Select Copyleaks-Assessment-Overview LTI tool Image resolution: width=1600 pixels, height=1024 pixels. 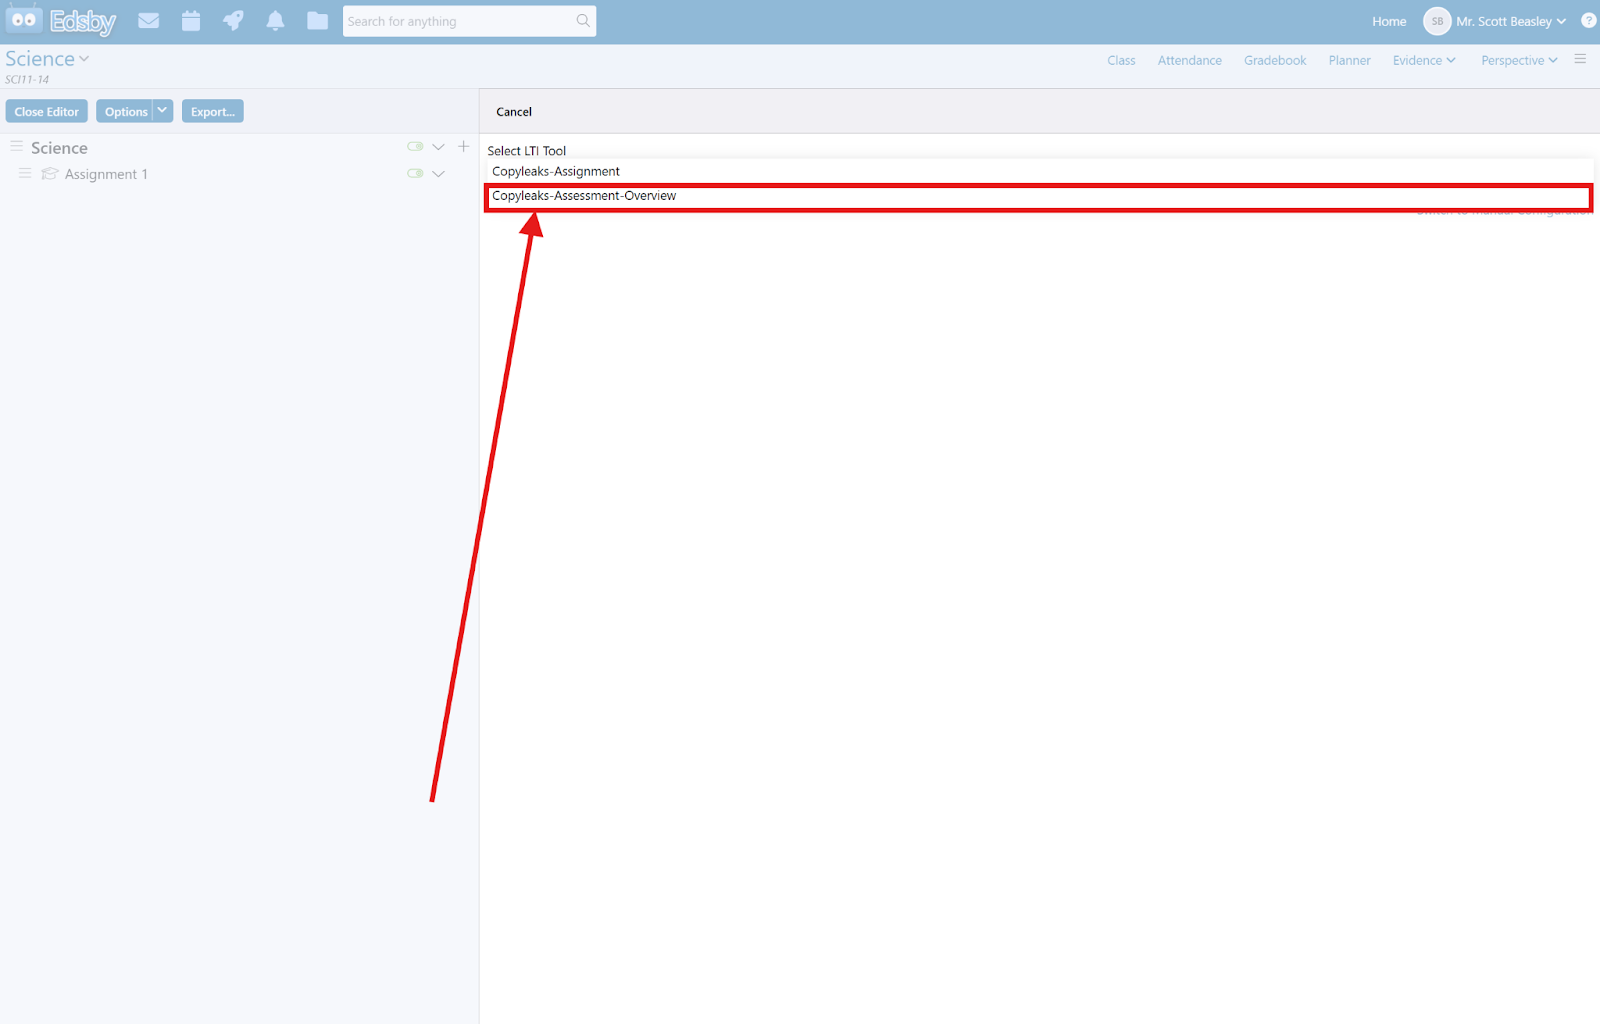[1039, 197]
